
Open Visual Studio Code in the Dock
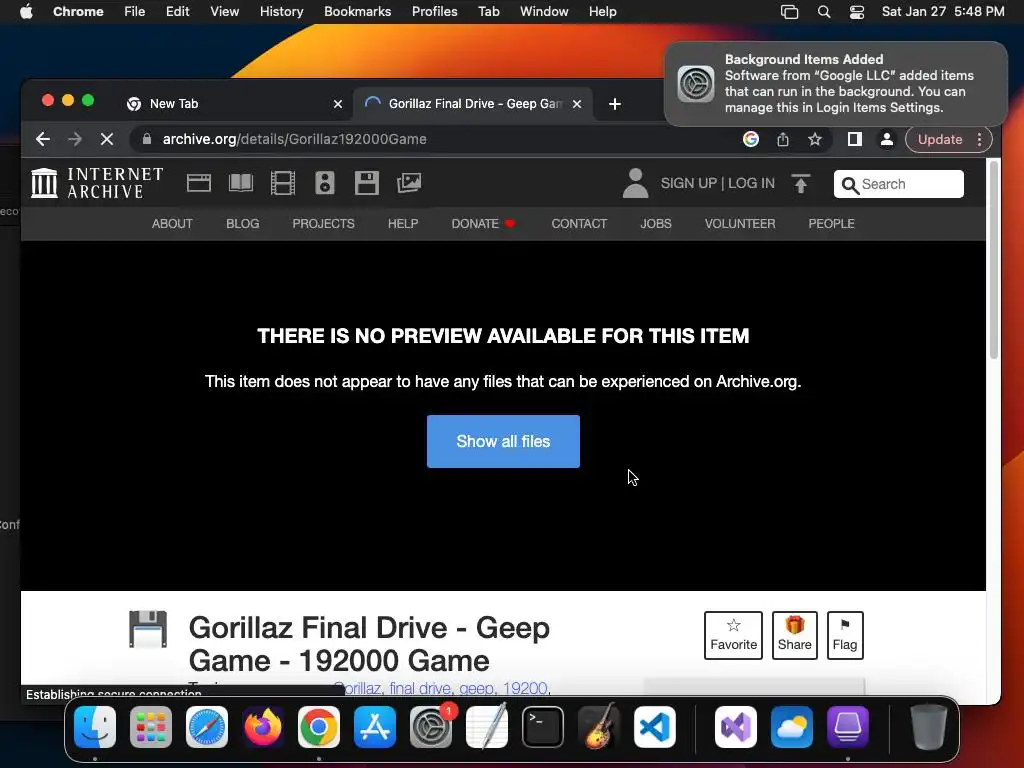tap(654, 727)
